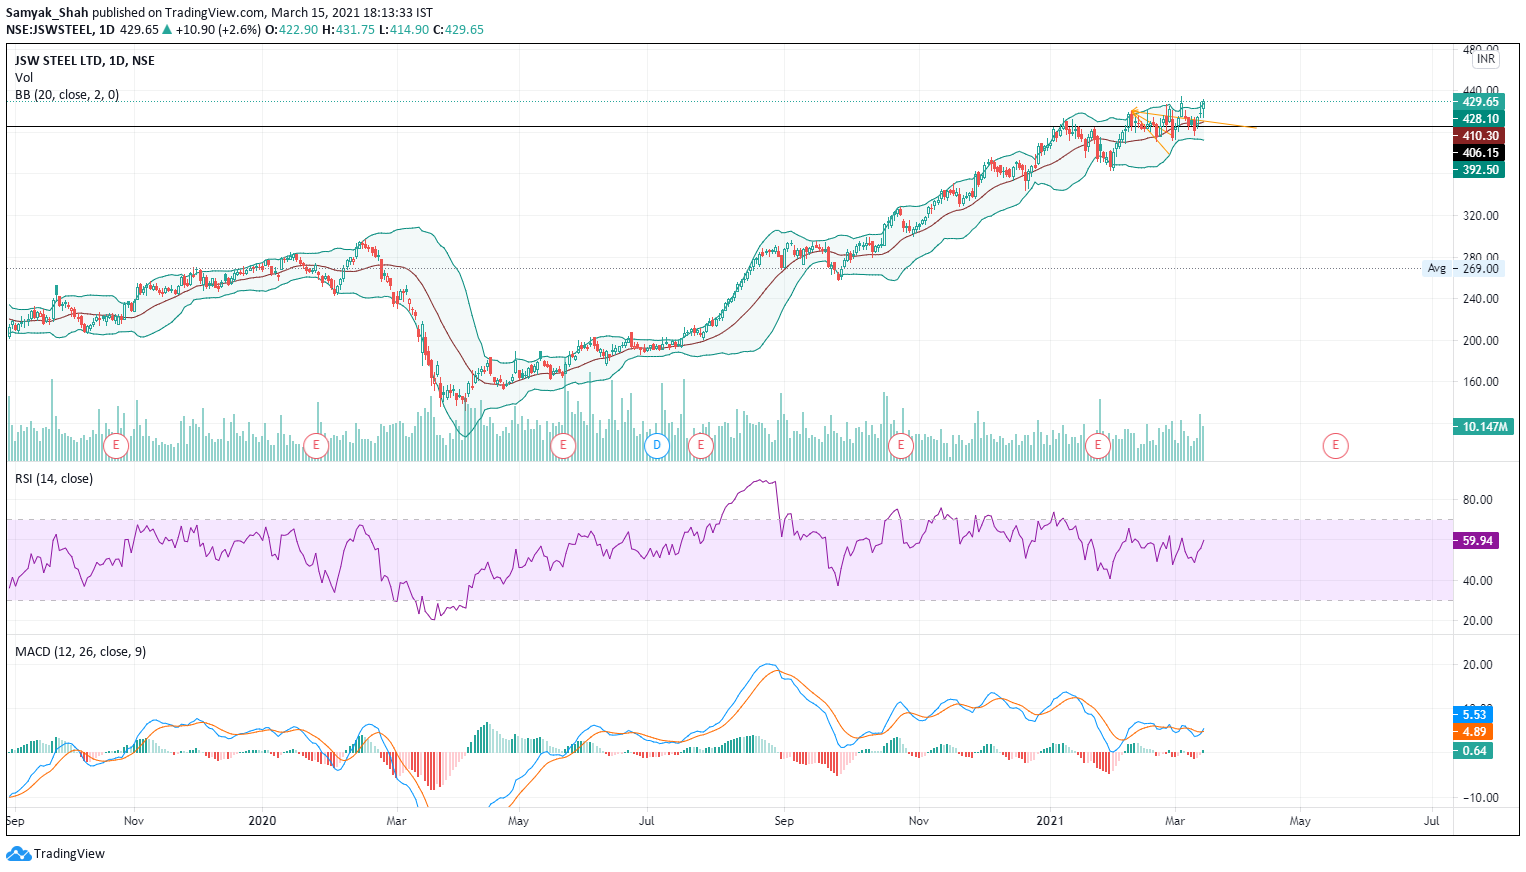Click the INR currency label

click(1486, 59)
